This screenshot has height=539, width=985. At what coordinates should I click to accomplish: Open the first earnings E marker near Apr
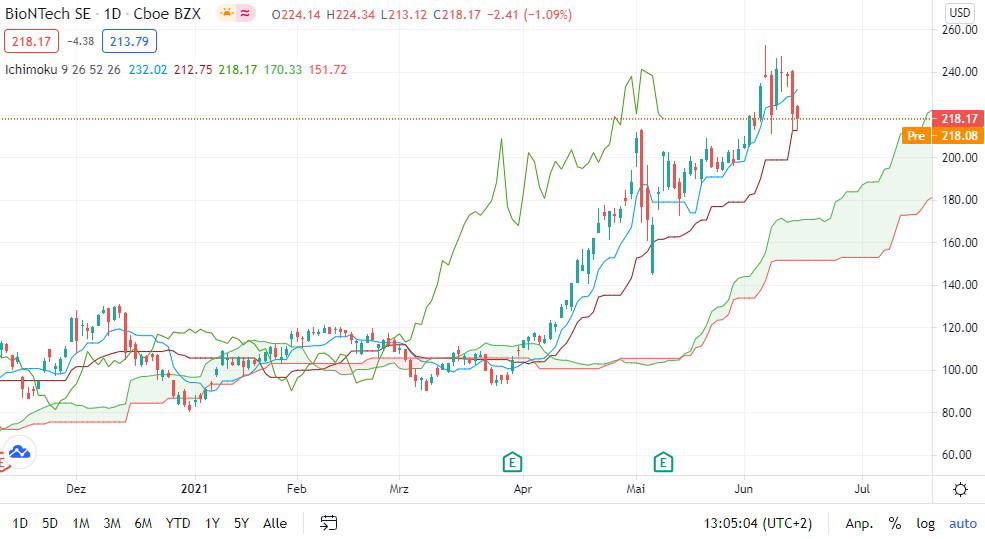click(x=513, y=462)
